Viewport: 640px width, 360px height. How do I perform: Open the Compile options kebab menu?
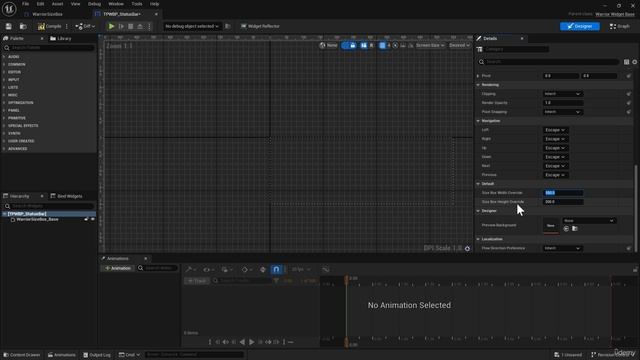[67, 26]
